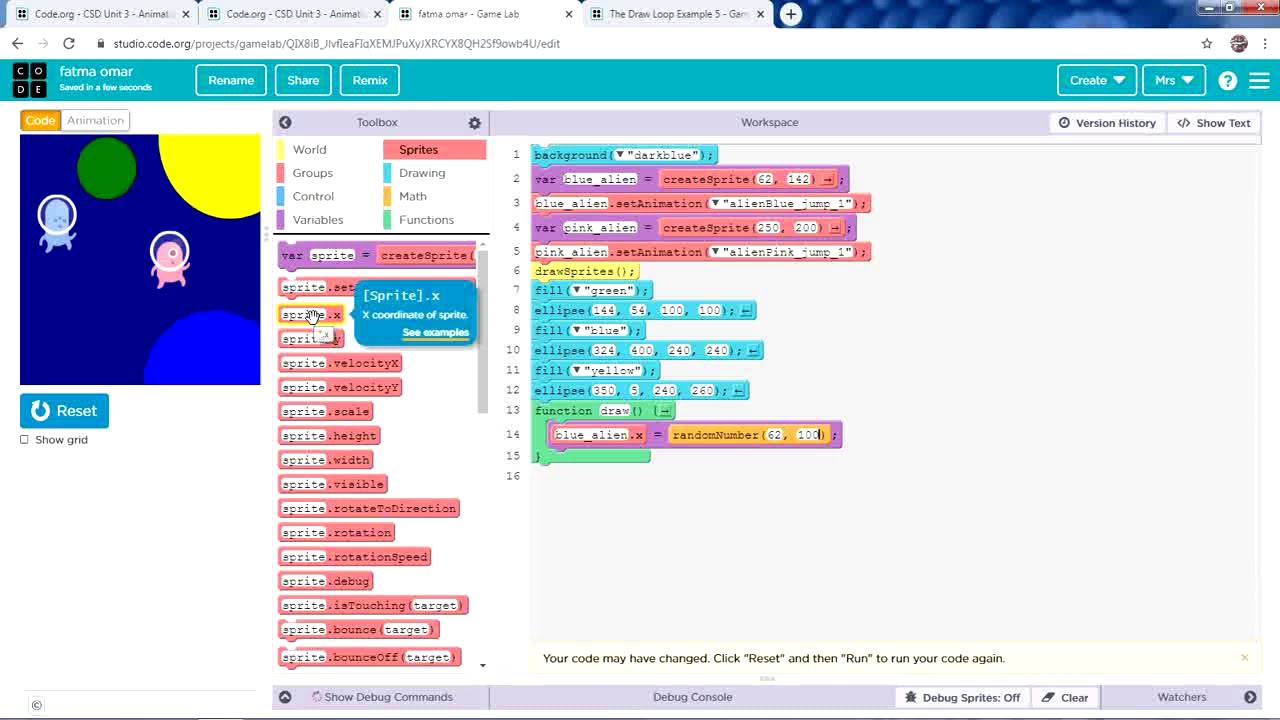1280x720 pixels.
Task: Click the Remix button
Action: click(x=370, y=80)
